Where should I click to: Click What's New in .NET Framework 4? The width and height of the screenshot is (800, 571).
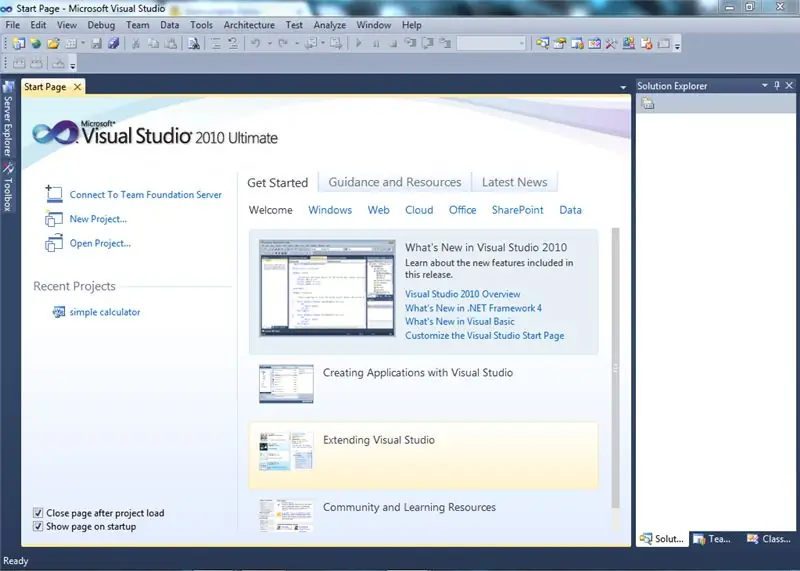tap(473, 308)
